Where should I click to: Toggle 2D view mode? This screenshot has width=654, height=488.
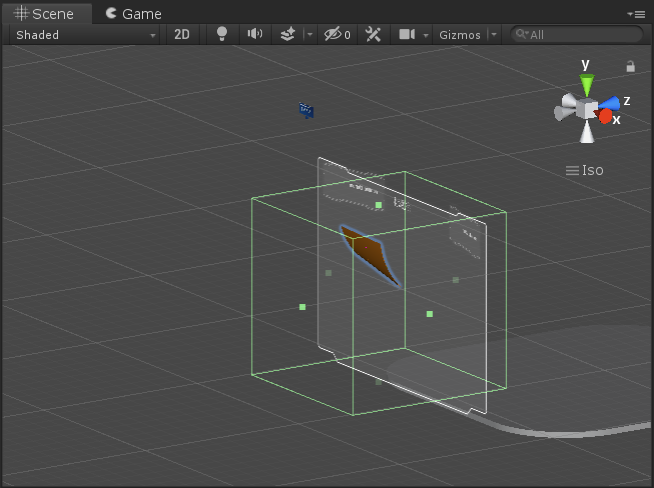point(181,34)
